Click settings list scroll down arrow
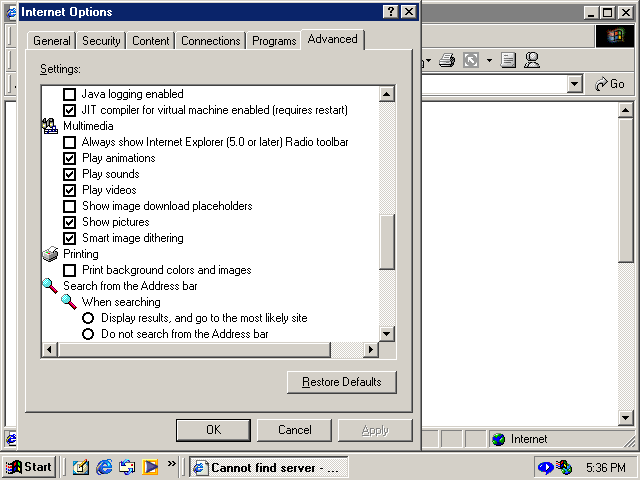The image size is (640, 480). coord(387,334)
